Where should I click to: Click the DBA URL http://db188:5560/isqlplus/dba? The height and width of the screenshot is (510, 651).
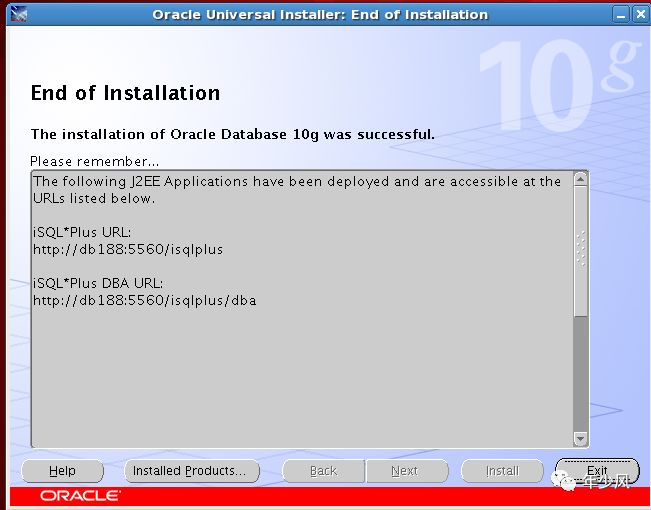click(144, 300)
